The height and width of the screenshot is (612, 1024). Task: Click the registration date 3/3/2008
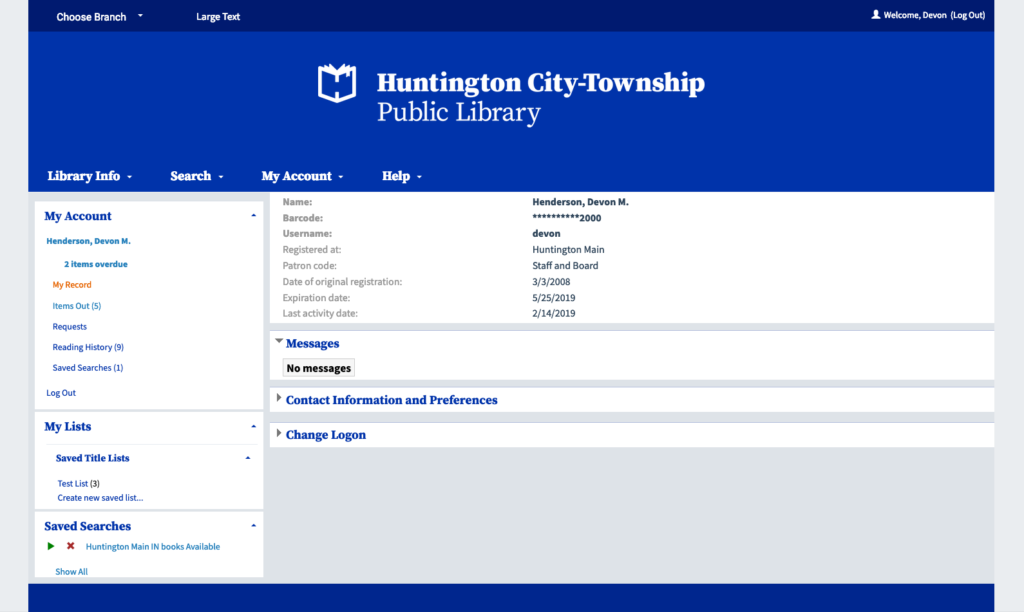pos(551,282)
